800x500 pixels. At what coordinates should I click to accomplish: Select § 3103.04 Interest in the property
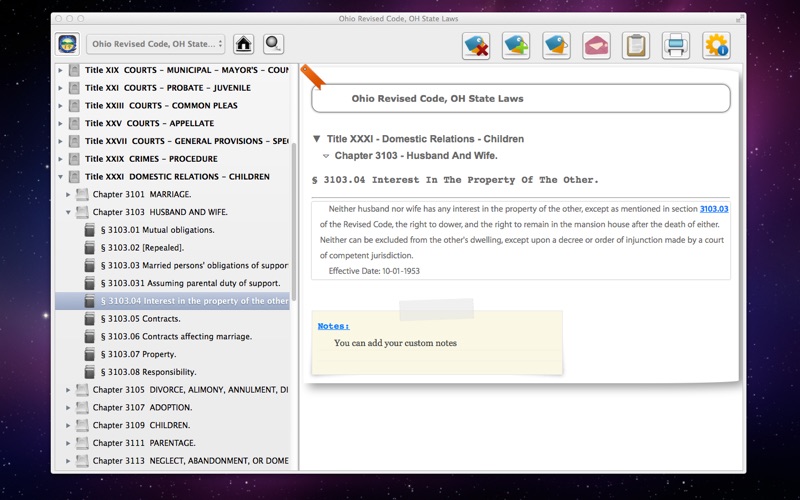pos(172,301)
